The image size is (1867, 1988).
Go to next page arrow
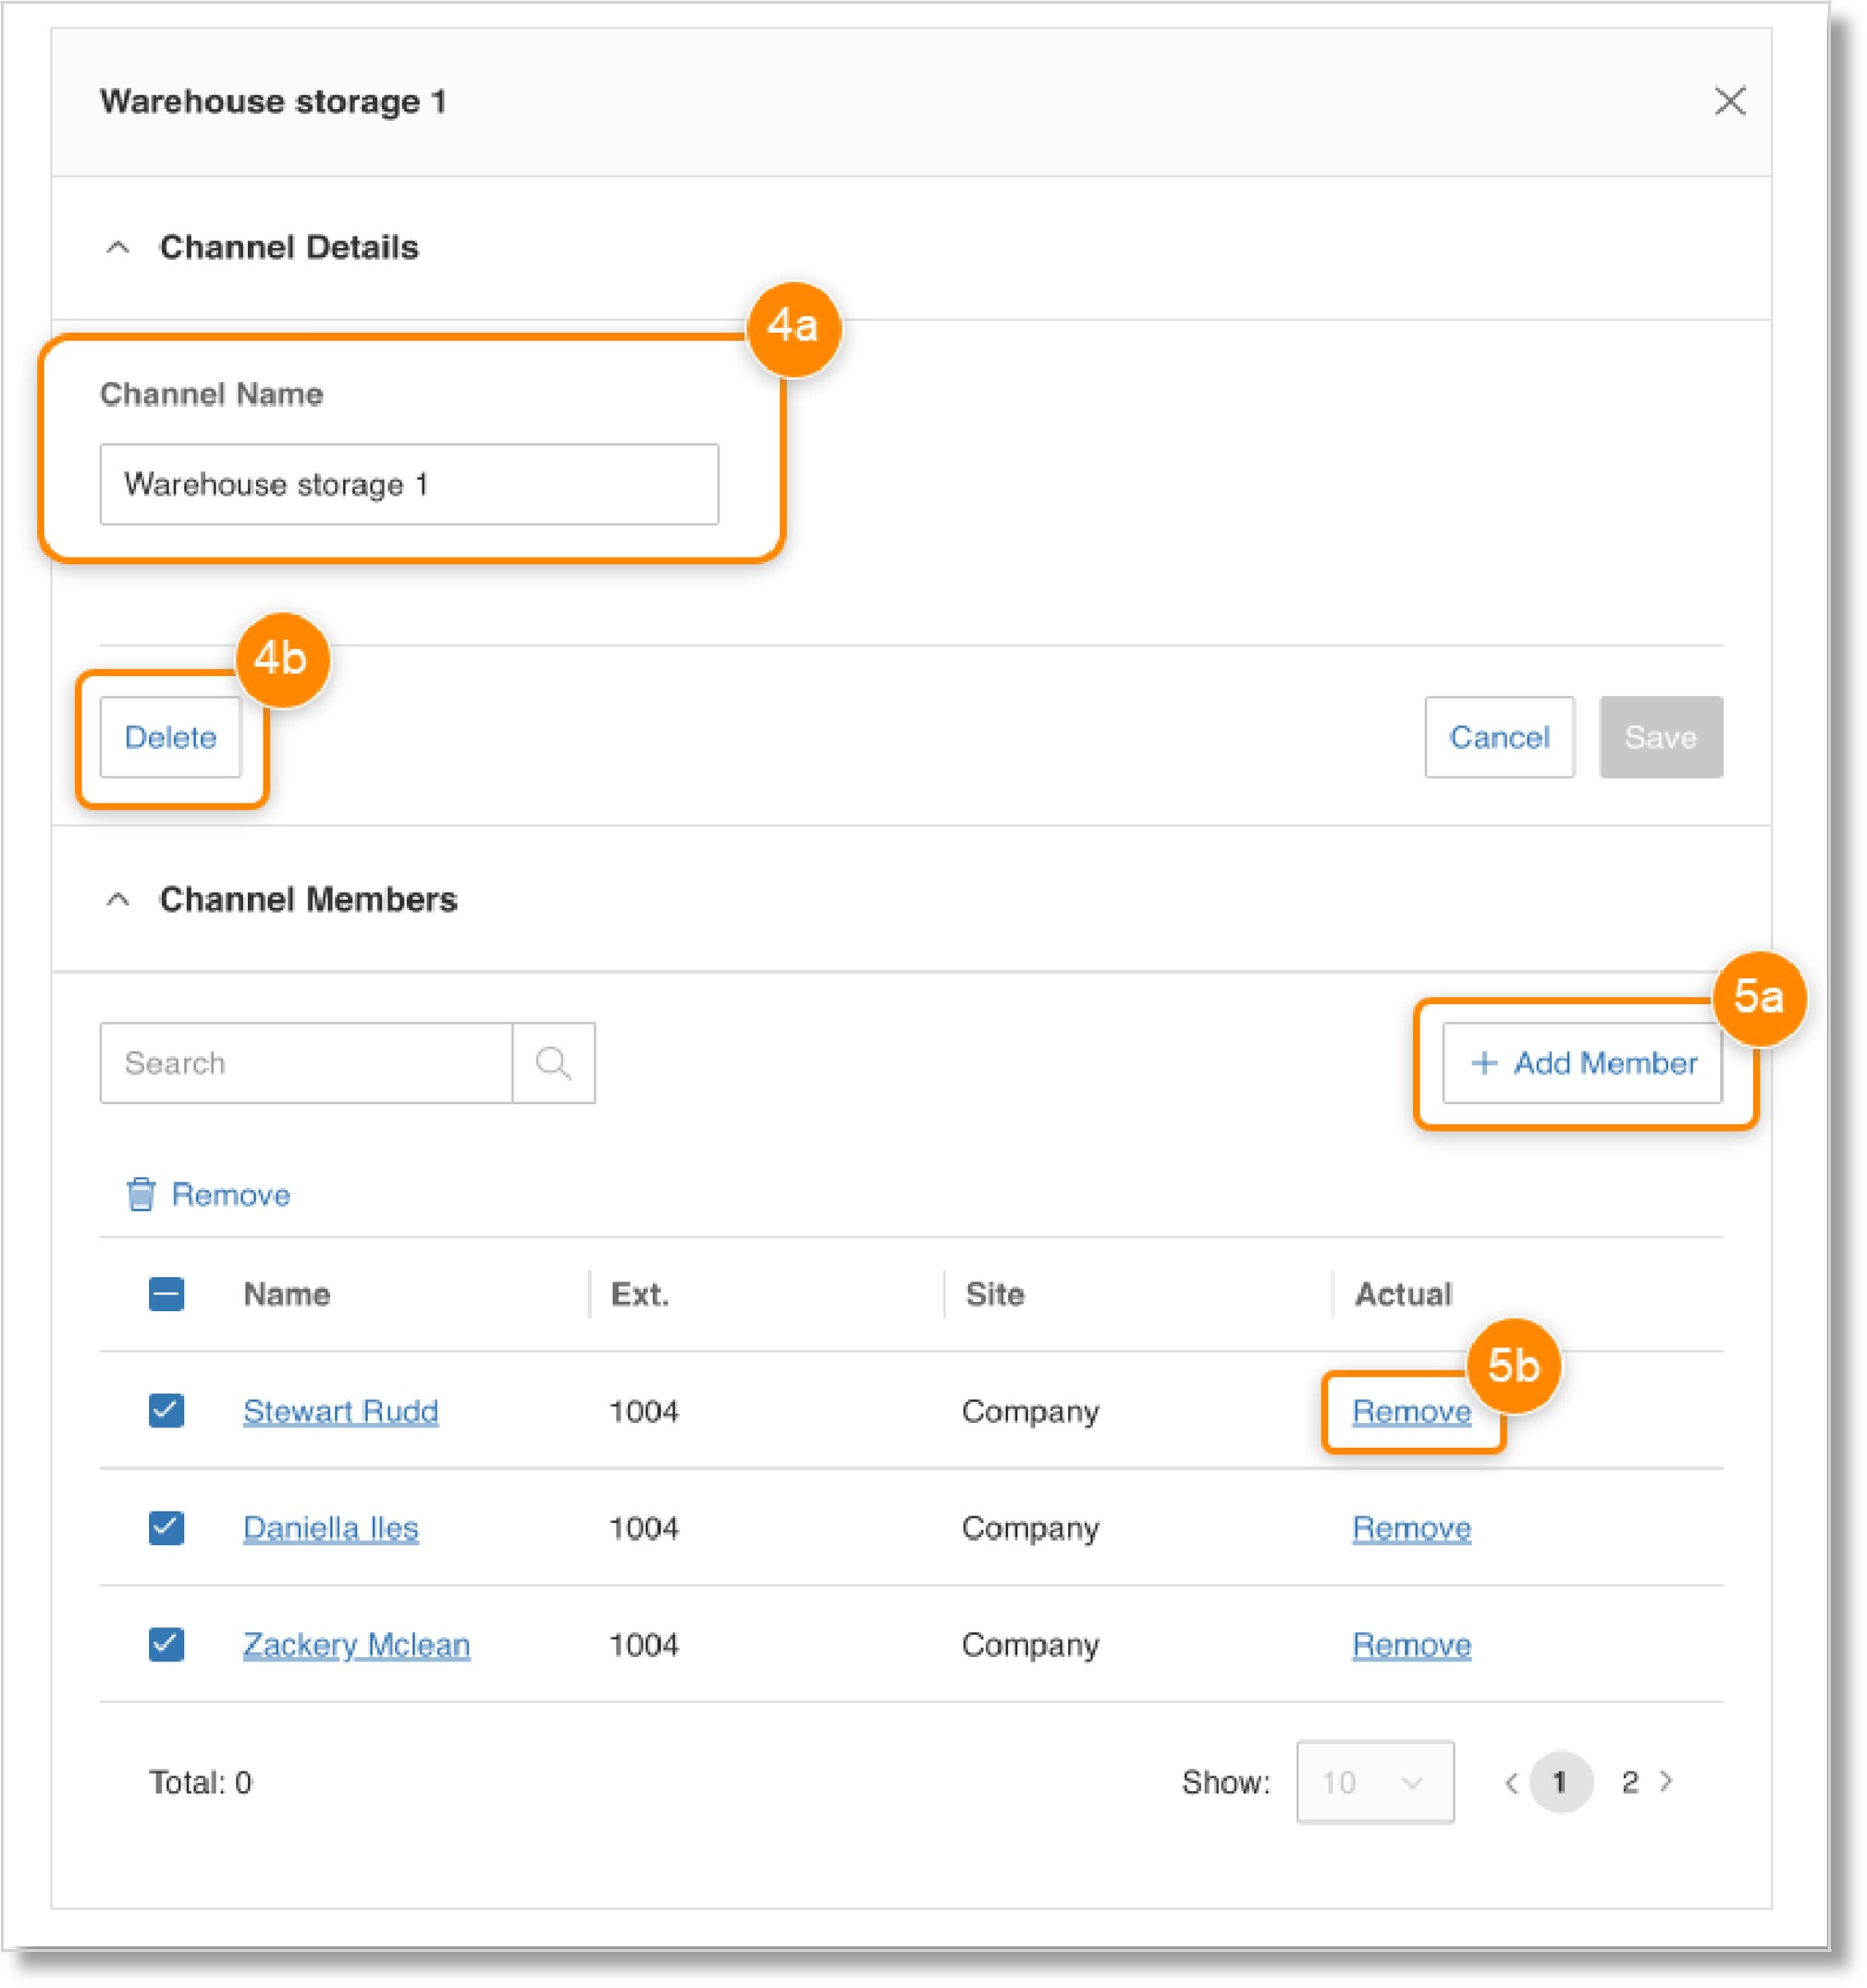coord(1666,1781)
